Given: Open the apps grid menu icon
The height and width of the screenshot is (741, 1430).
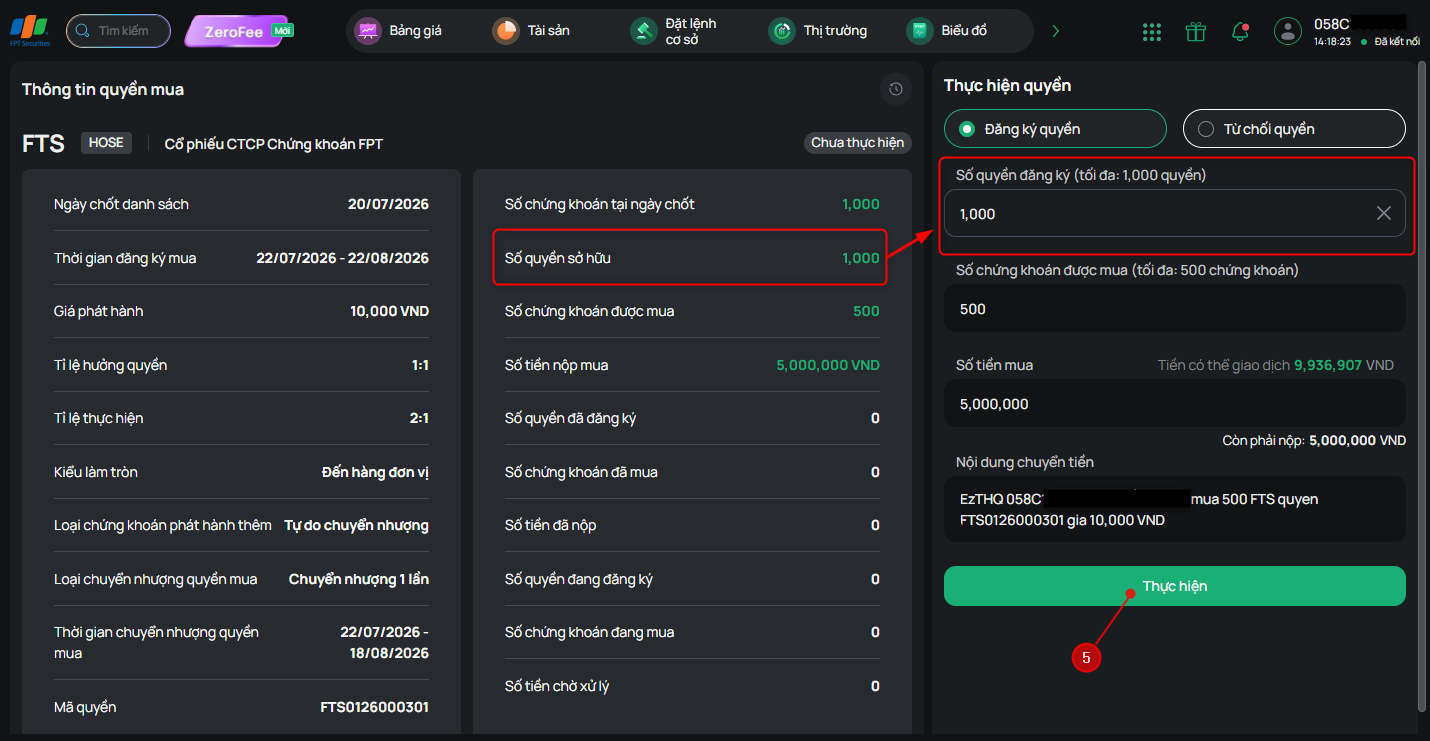Looking at the screenshot, I should 1152,32.
